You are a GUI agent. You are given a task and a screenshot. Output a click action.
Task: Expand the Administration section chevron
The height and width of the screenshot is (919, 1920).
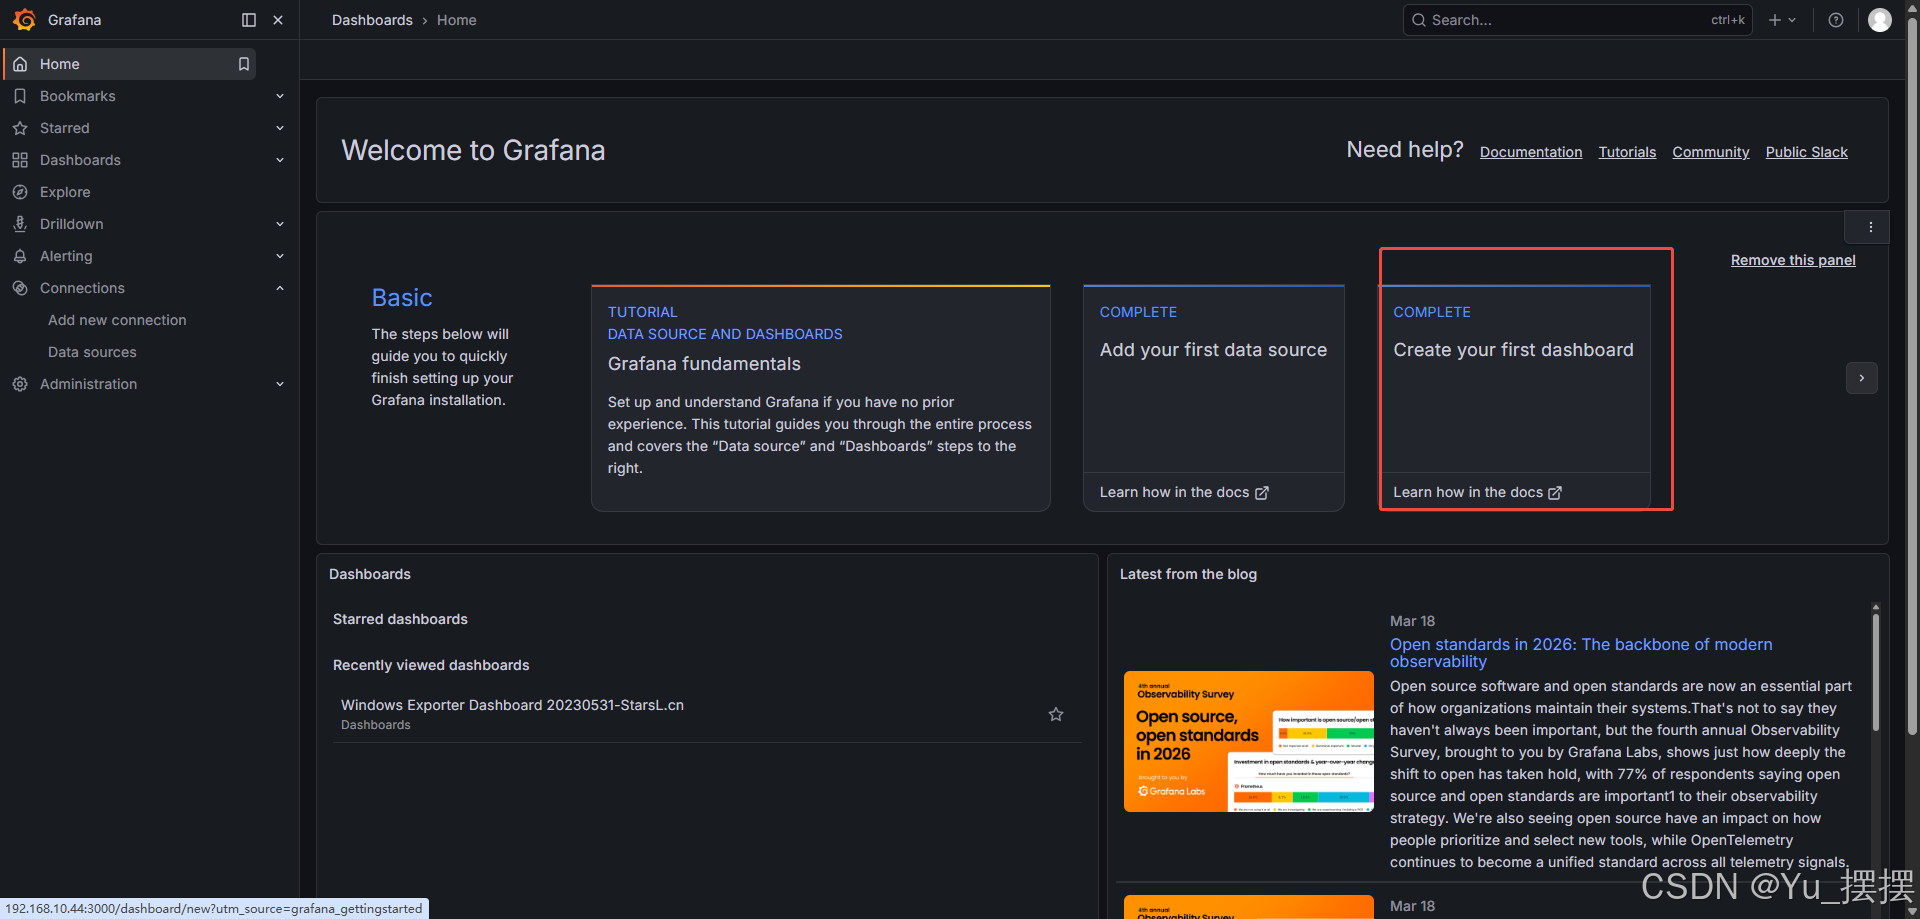pyautogui.click(x=280, y=384)
